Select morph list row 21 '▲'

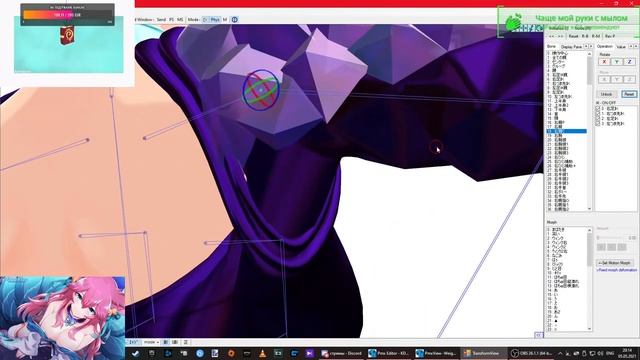point(567,321)
